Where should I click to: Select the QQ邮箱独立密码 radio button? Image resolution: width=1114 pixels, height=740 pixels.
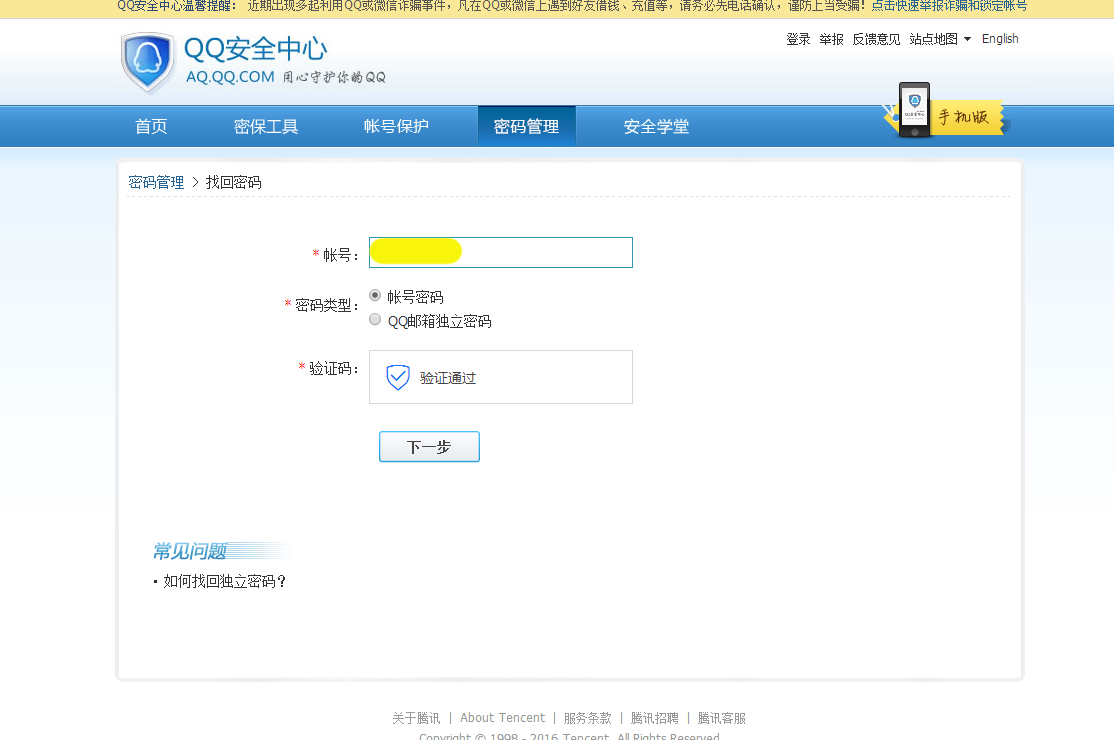tap(375, 320)
